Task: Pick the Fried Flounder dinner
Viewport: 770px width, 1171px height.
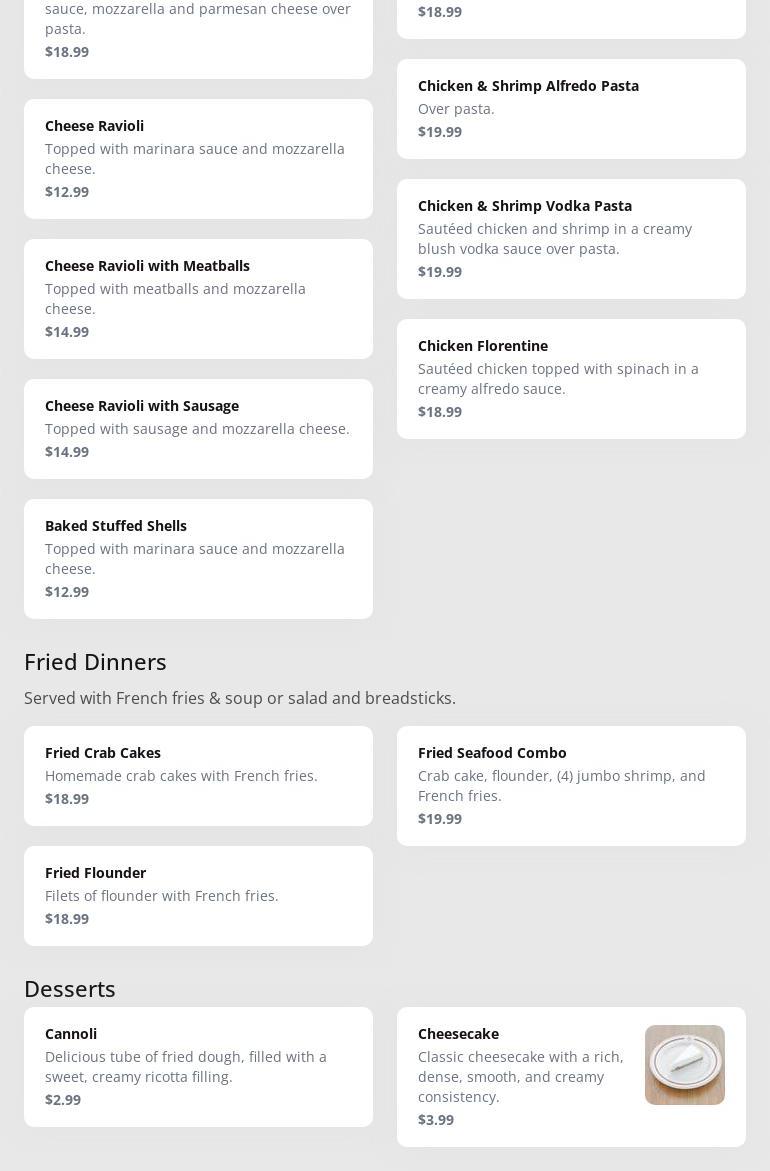Action: [198, 895]
